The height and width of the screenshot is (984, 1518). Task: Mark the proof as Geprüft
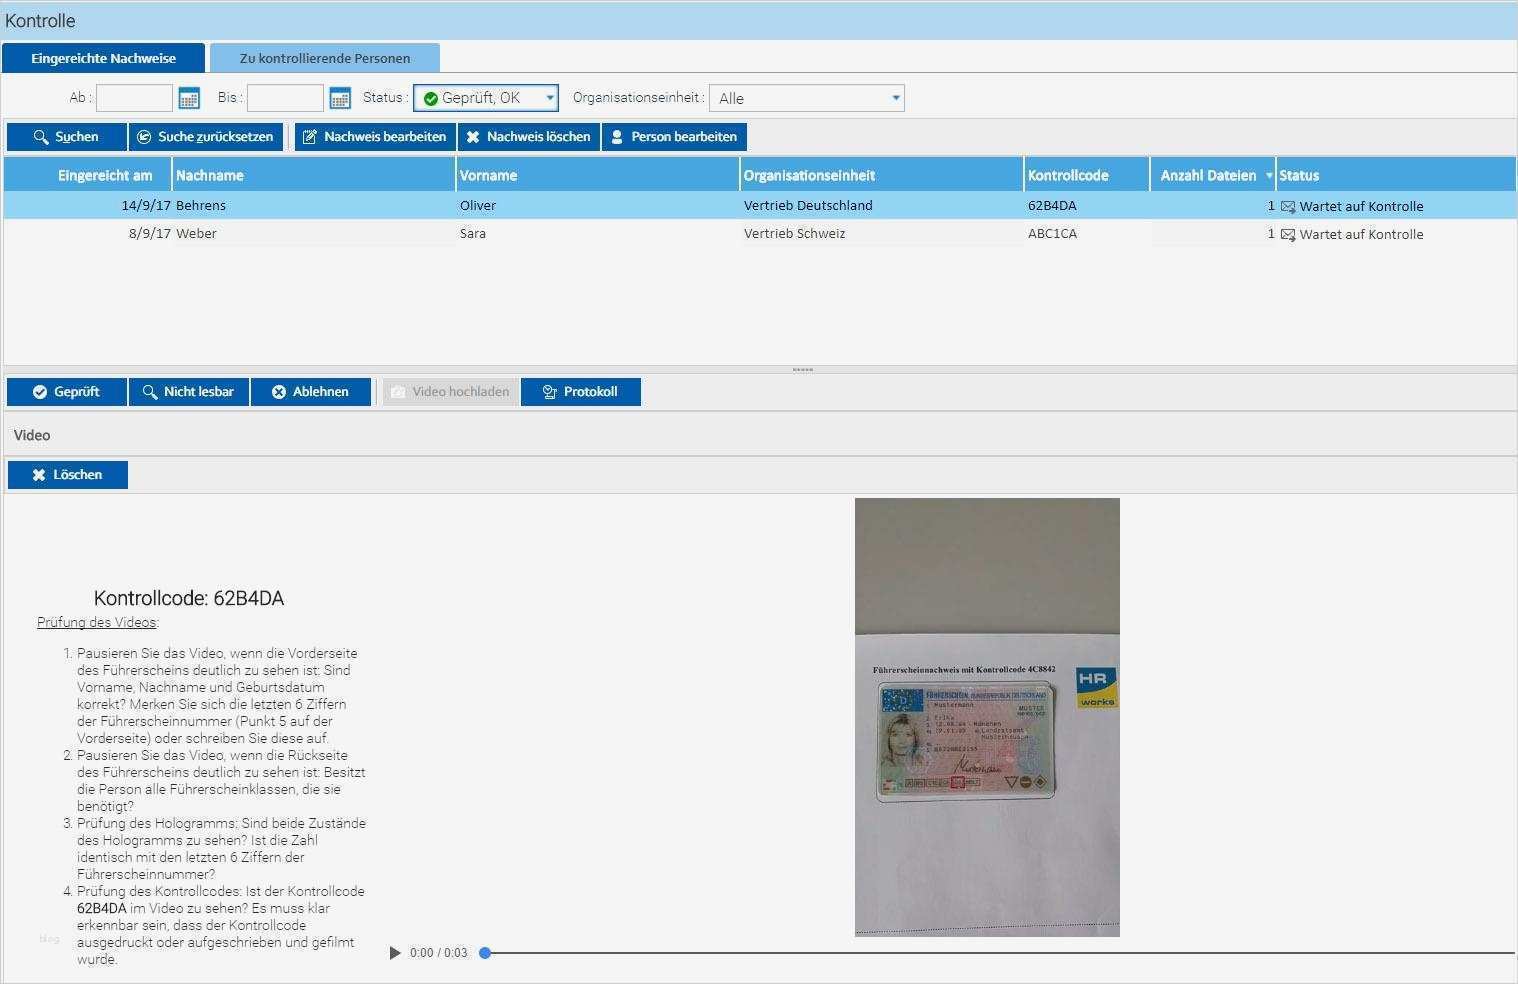point(67,392)
